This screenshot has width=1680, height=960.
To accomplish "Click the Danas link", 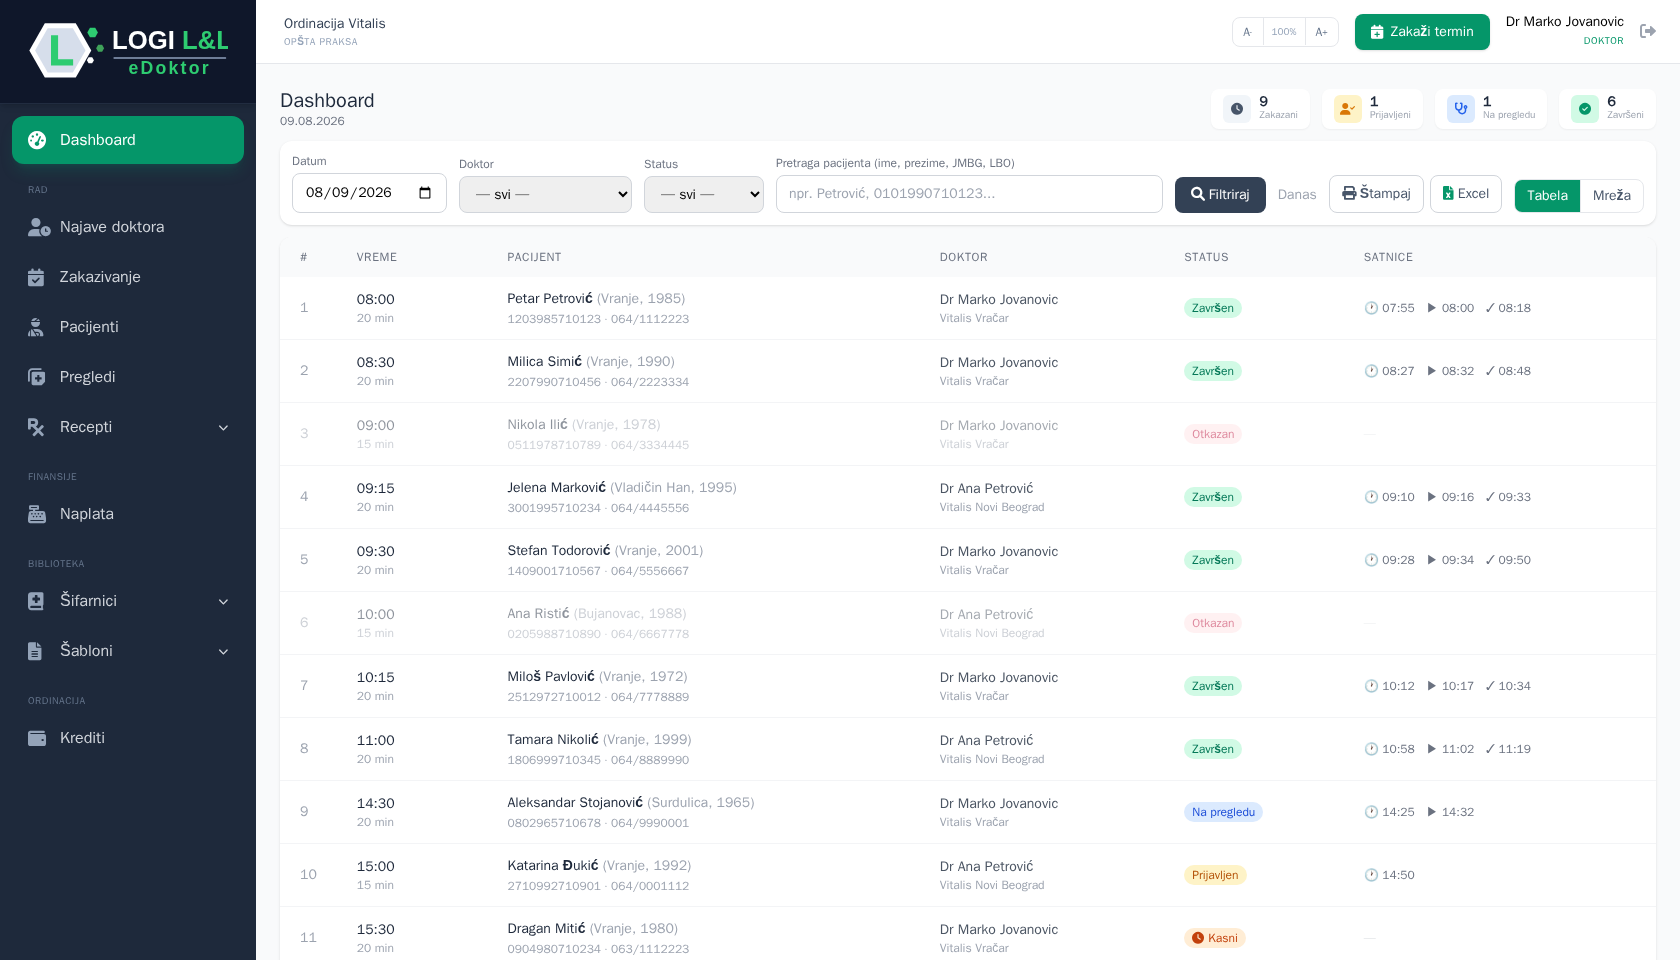I will 1297,195.
